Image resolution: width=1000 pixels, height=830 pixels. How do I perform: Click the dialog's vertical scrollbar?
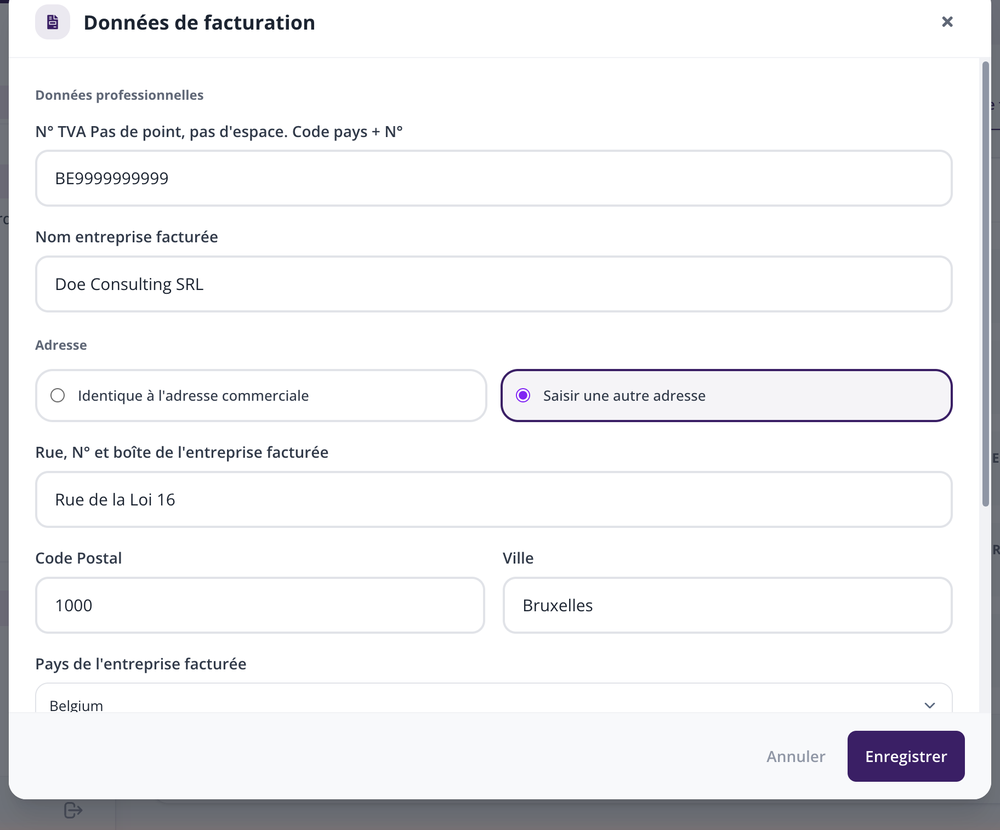(985, 284)
